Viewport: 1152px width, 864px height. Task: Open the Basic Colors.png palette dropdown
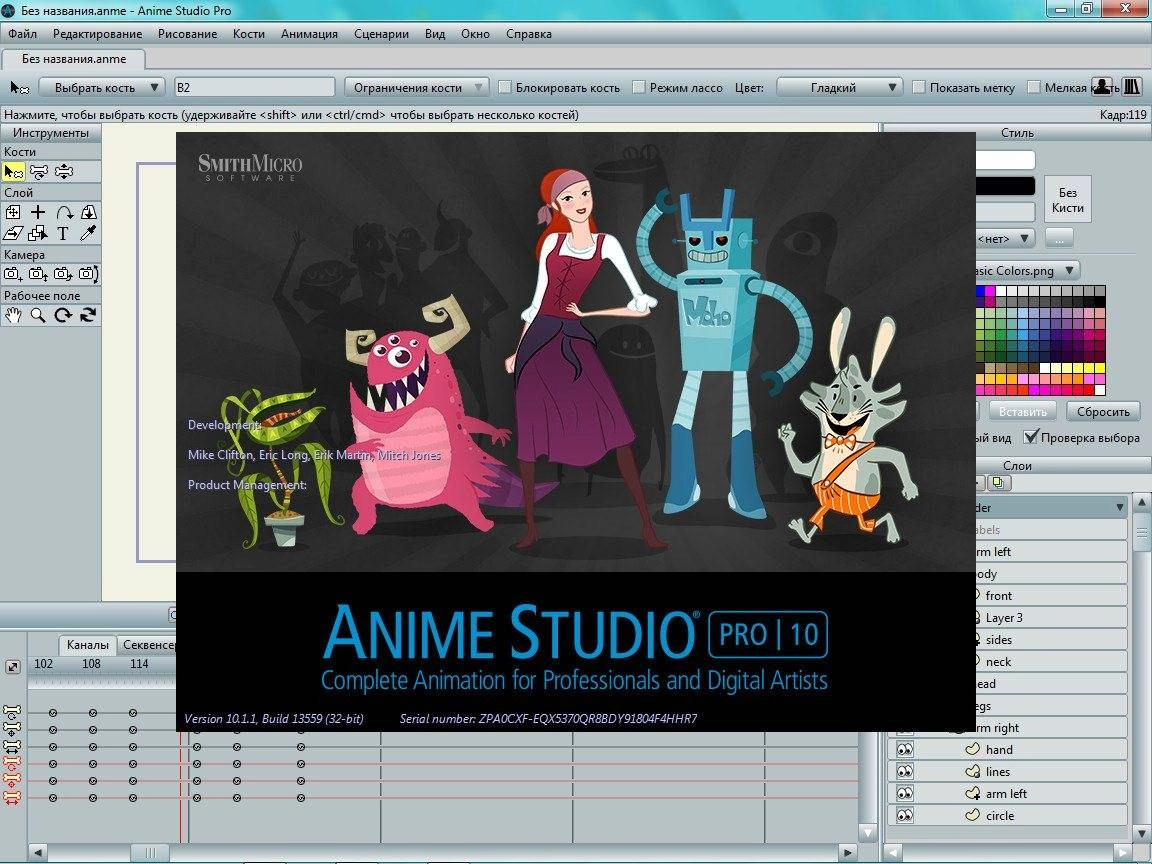(1027, 270)
